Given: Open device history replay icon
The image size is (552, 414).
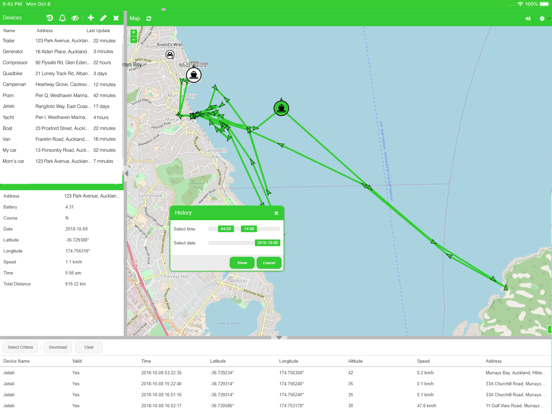Looking at the screenshot, I should 50,18.
